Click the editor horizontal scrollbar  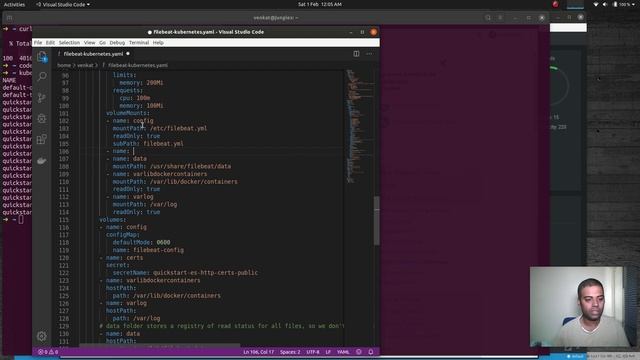point(159,346)
